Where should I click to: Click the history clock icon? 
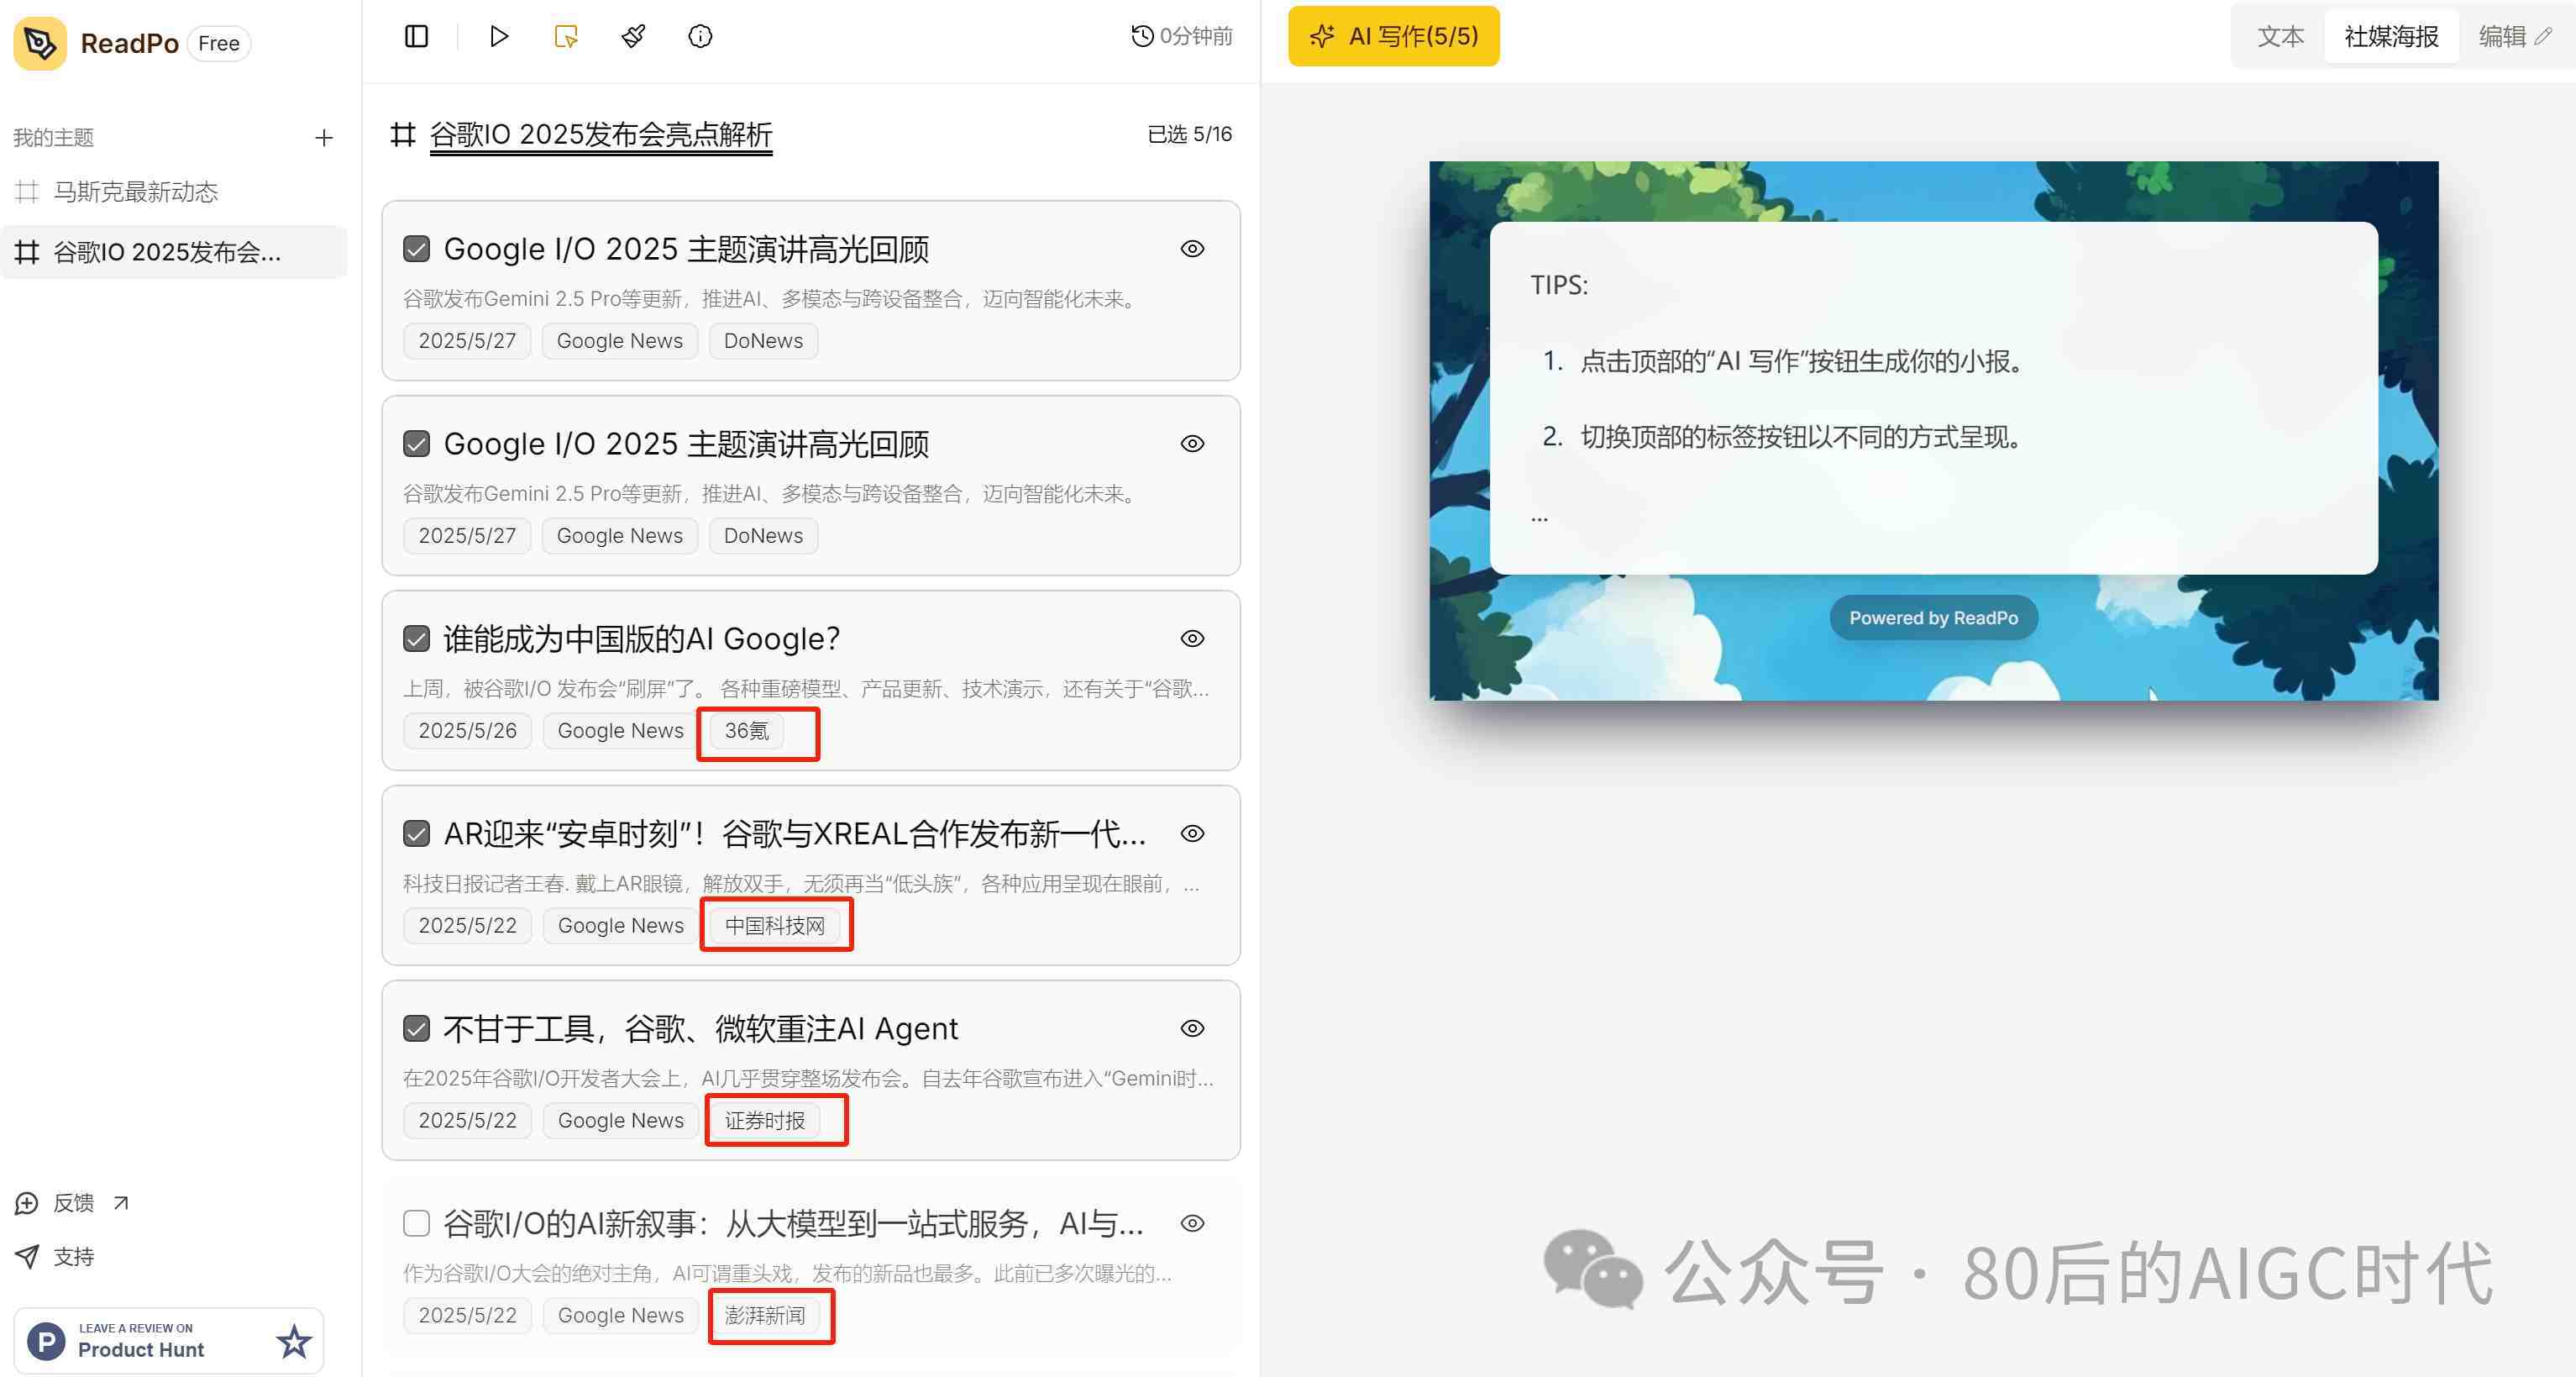[x=1142, y=37]
